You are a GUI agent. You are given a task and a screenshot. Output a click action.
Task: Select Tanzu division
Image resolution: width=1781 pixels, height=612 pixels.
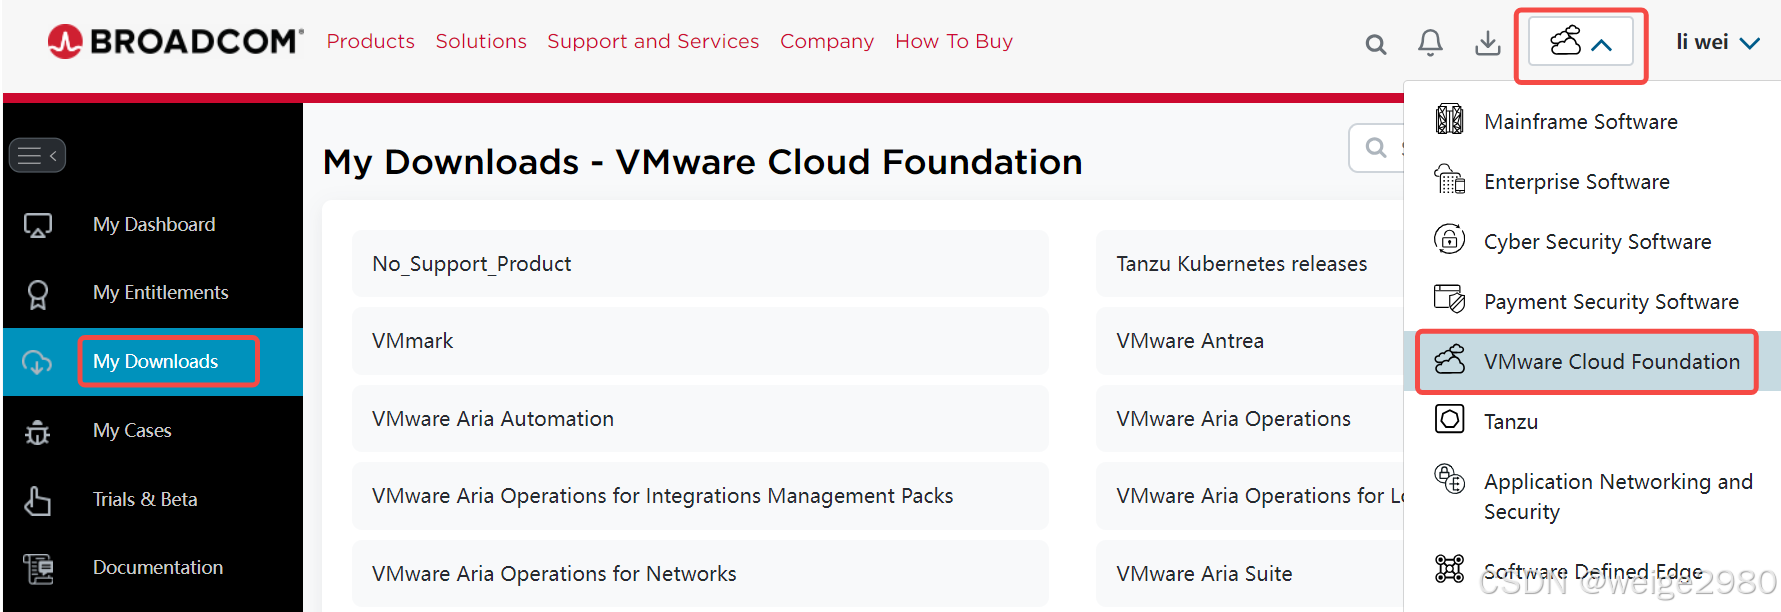tap(1511, 421)
